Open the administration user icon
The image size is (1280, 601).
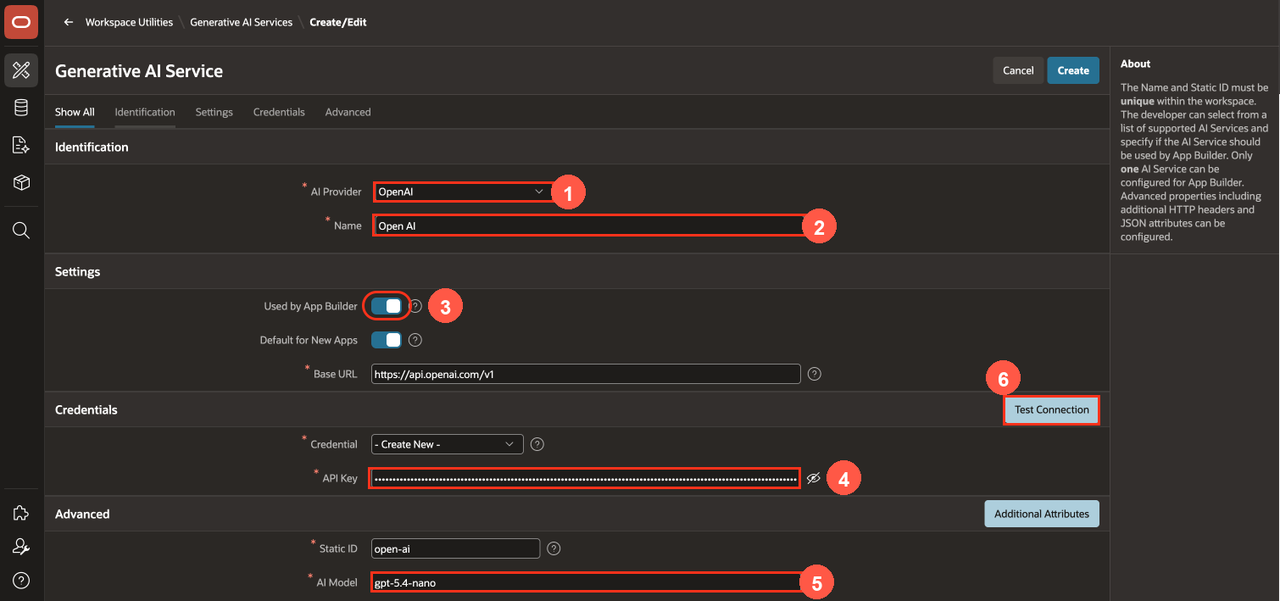tap(21, 546)
